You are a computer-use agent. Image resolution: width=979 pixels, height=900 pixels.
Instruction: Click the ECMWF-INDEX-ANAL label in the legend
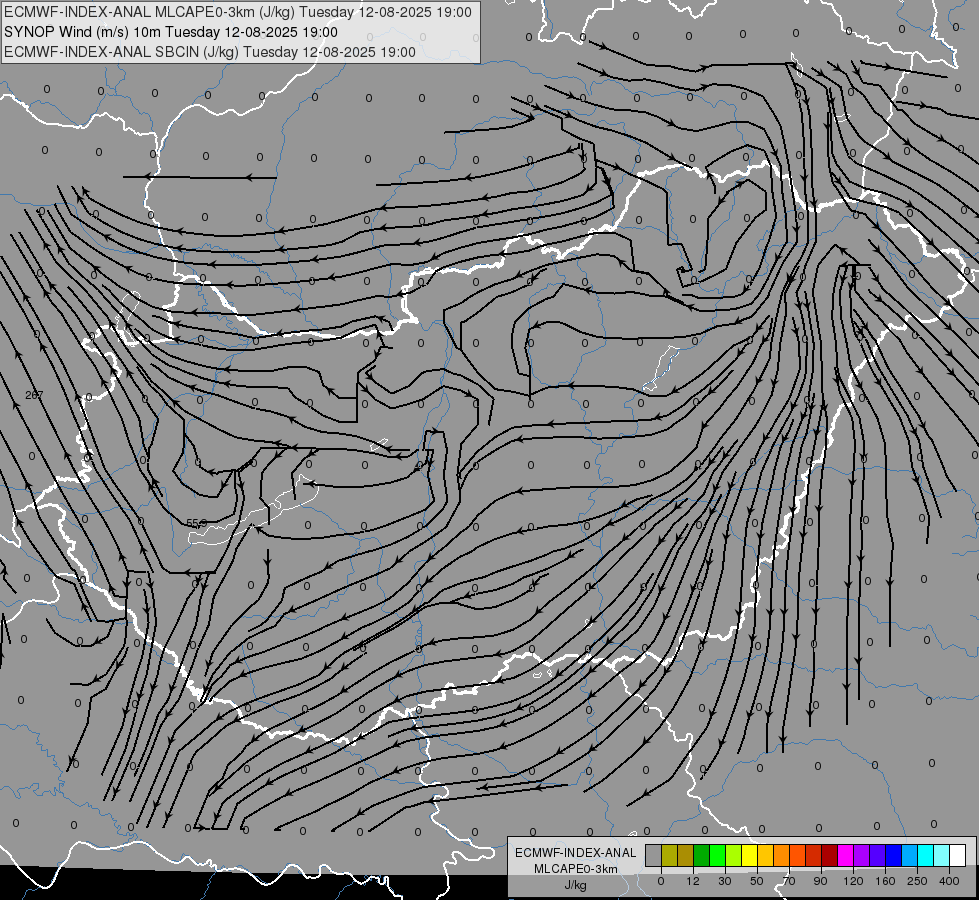click(x=576, y=853)
